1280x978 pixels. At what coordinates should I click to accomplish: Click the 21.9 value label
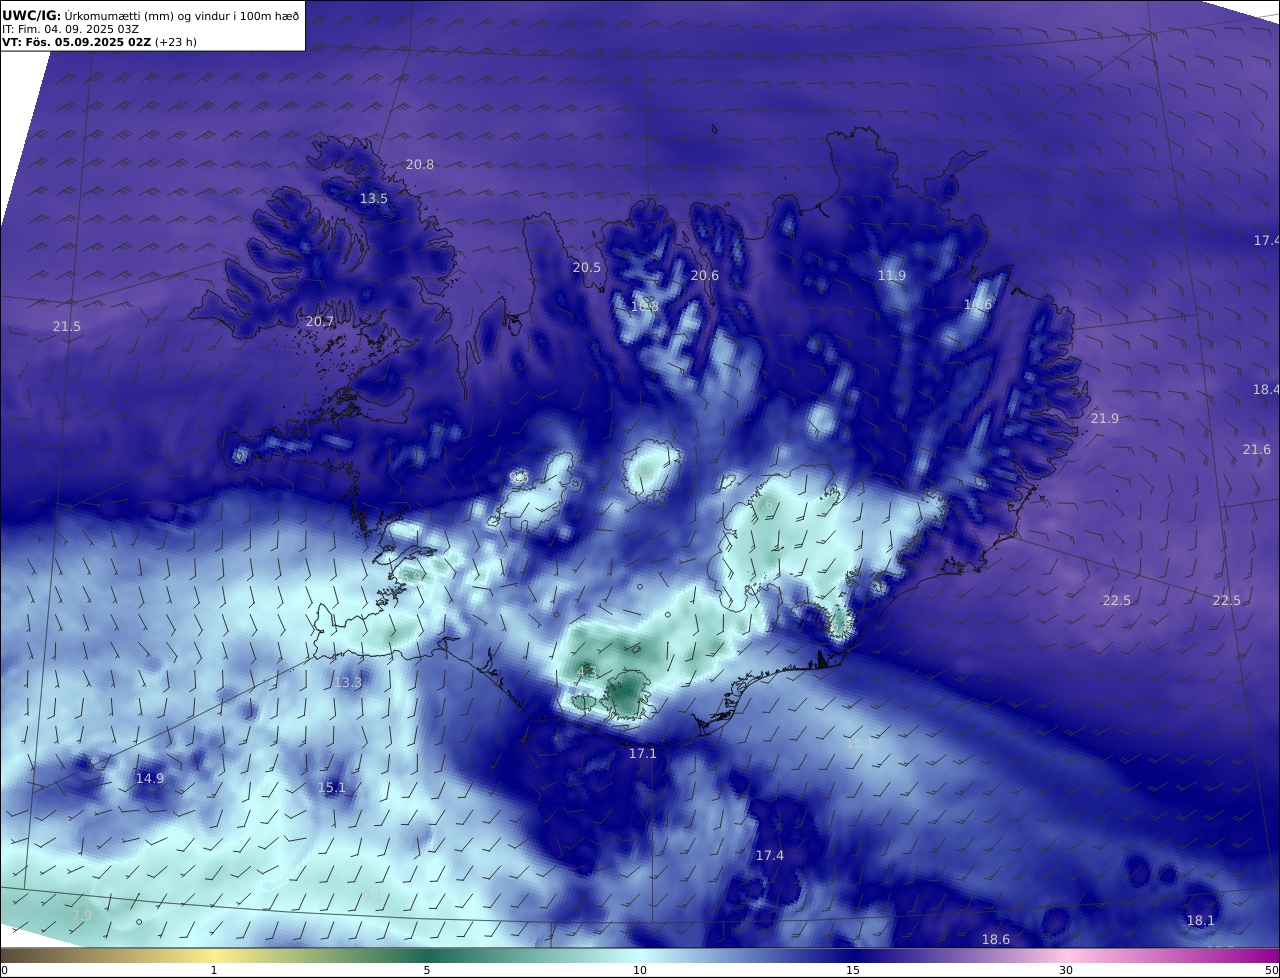(1105, 419)
